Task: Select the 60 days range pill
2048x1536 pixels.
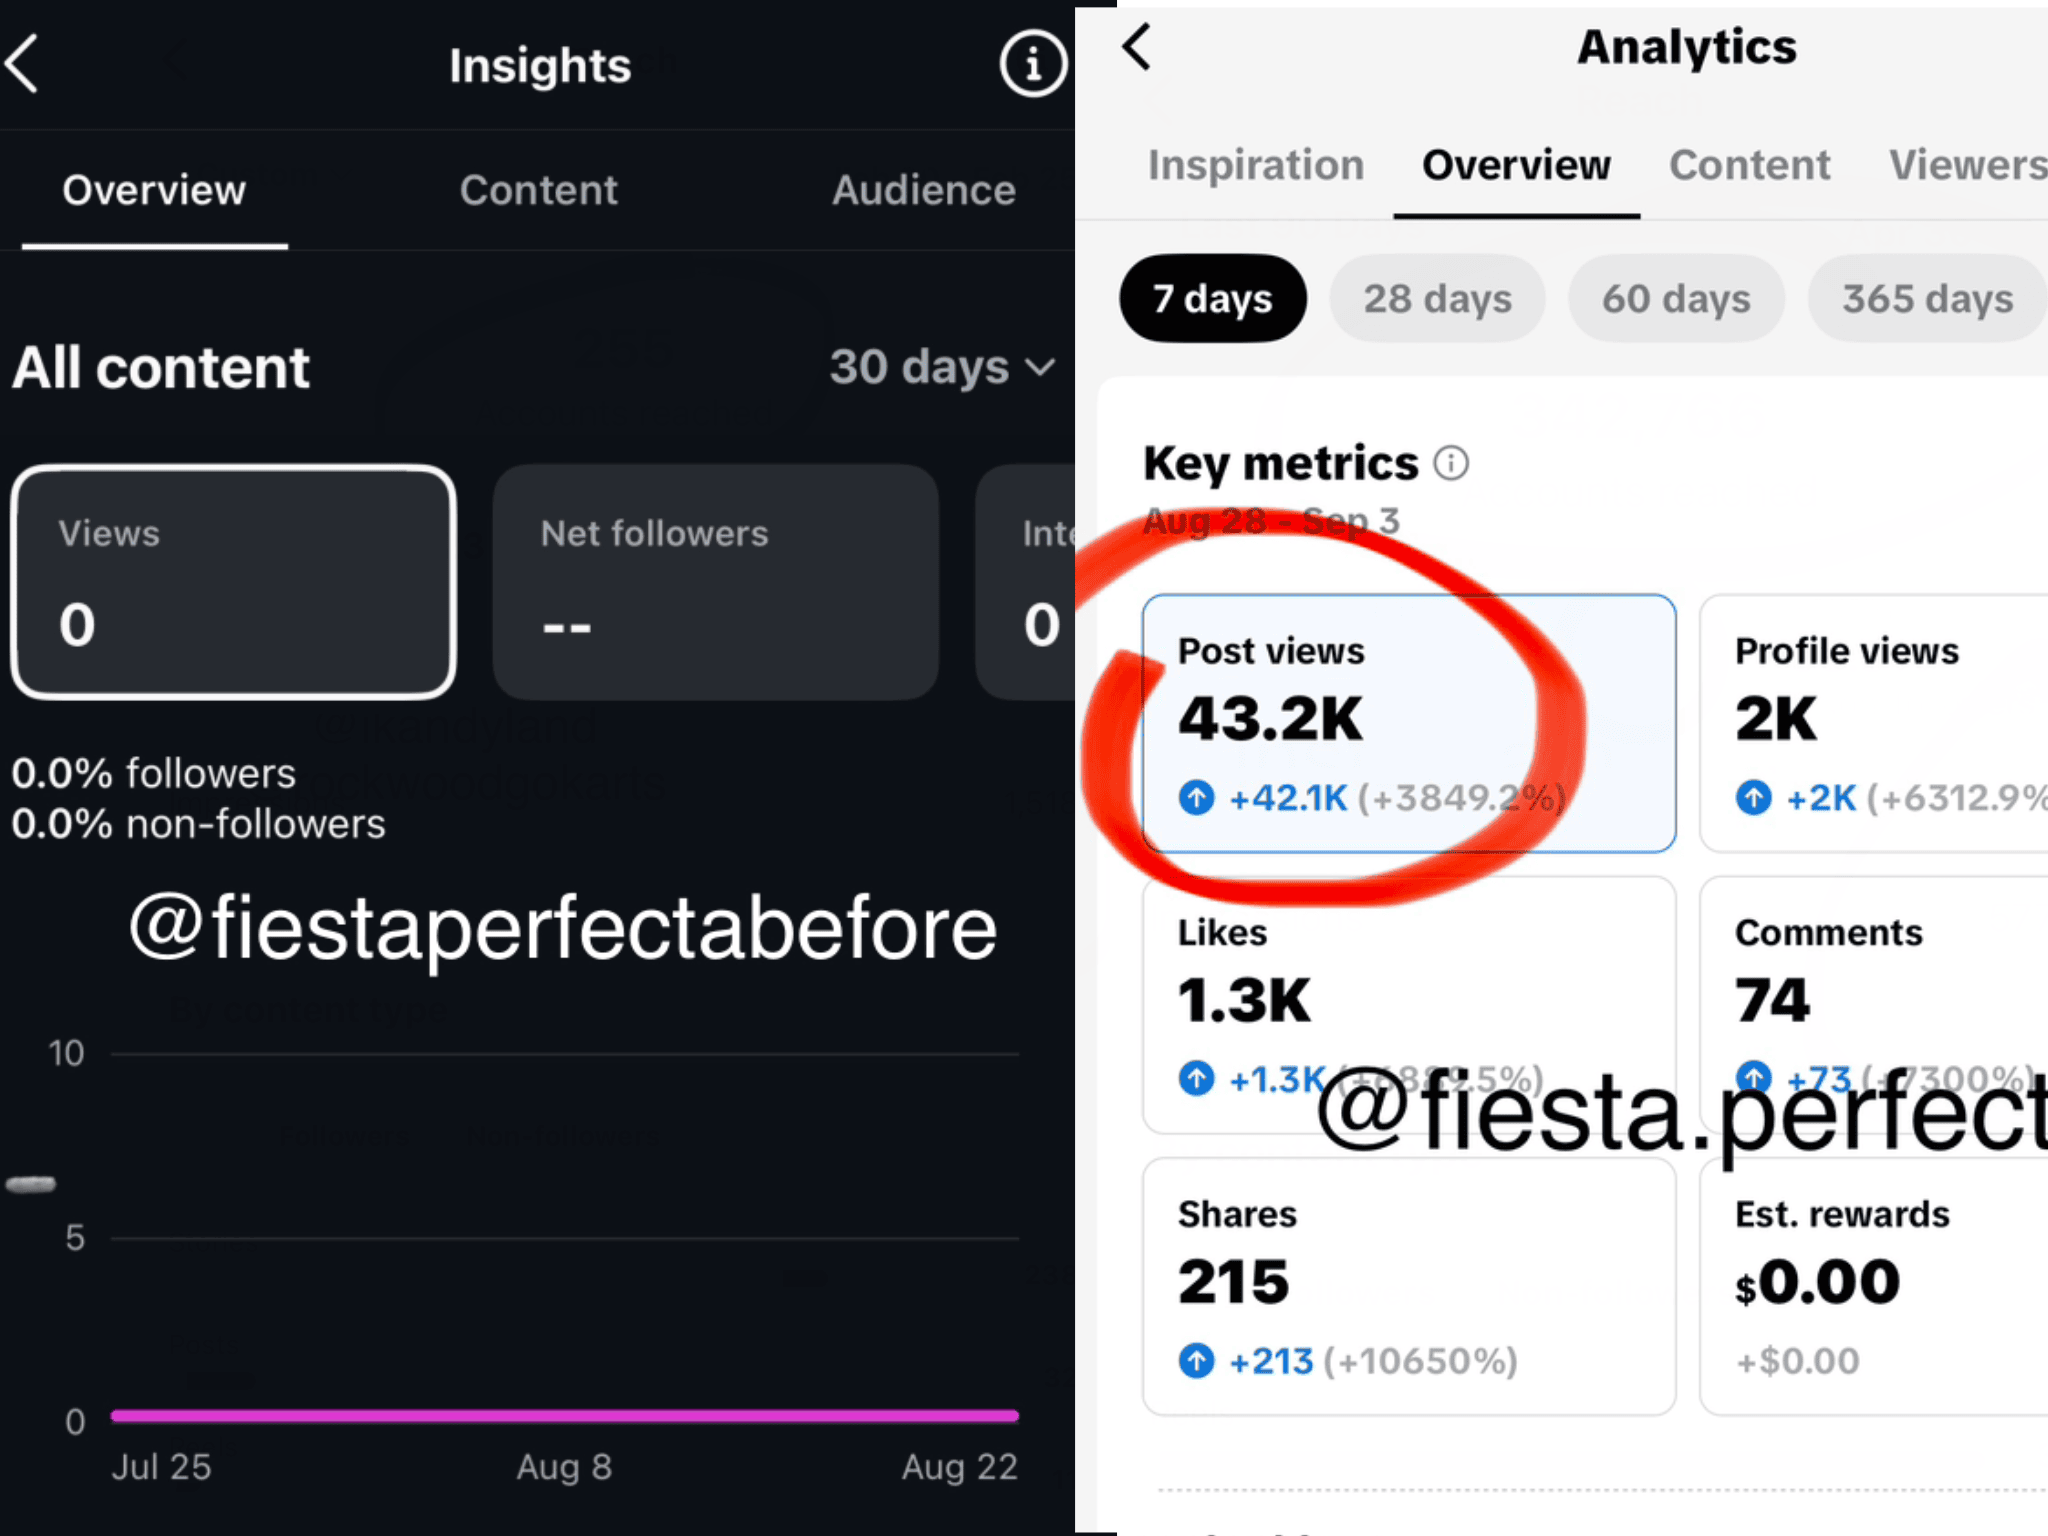Action: pyautogui.click(x=1676, y=298)
